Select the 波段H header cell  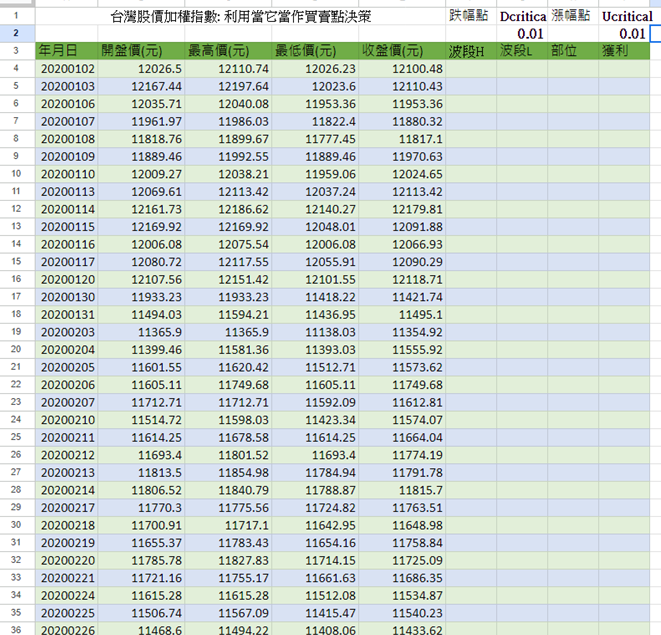pyautogui.click(x=471, y=51)
